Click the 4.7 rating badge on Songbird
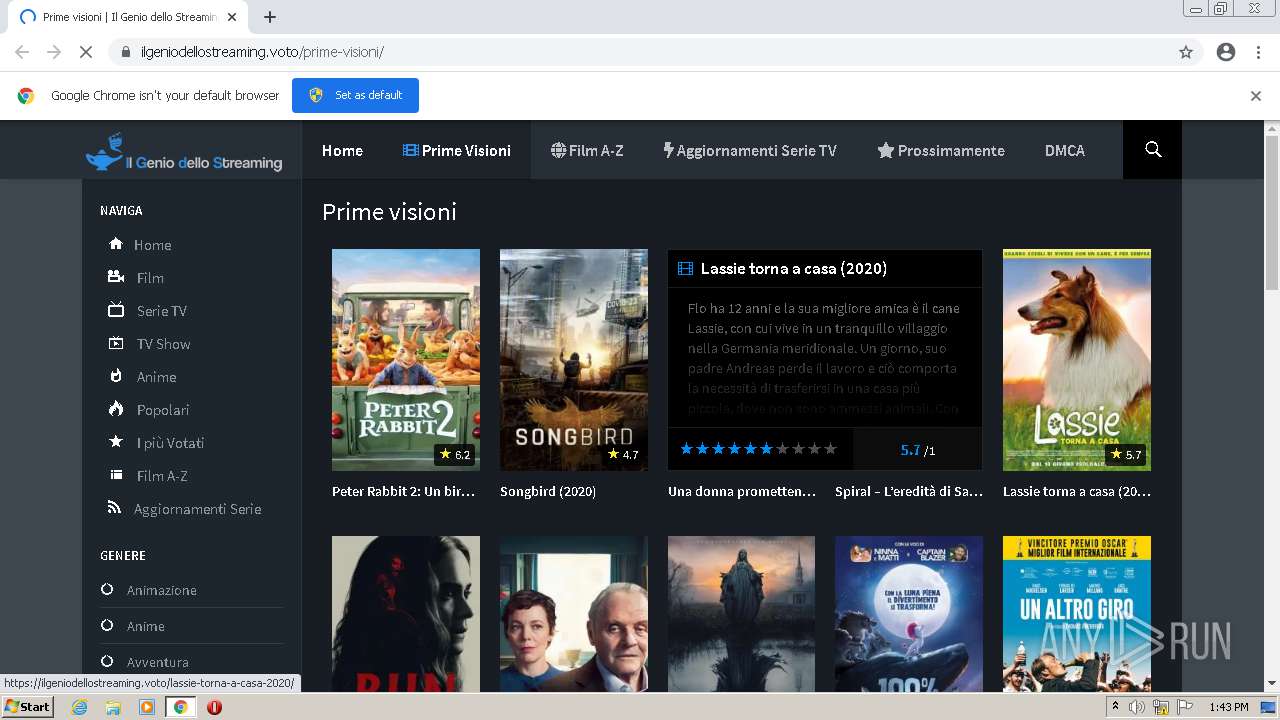 coord(622,454)
